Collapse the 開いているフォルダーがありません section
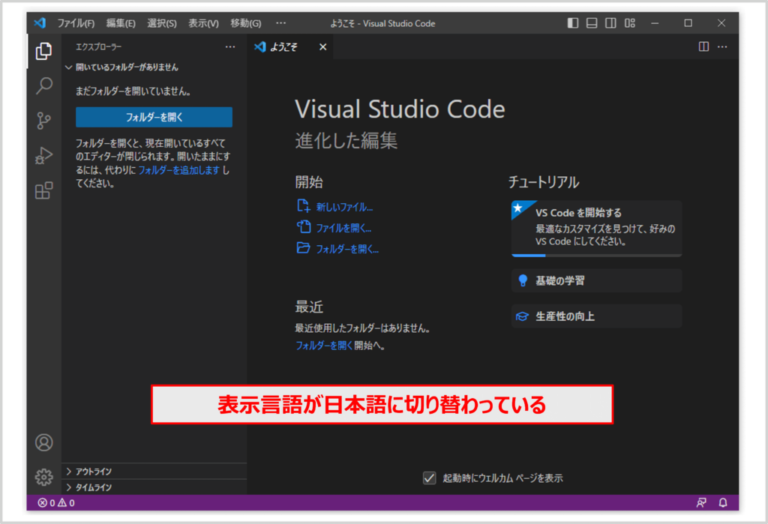The image size is (768, 524). 120,67
